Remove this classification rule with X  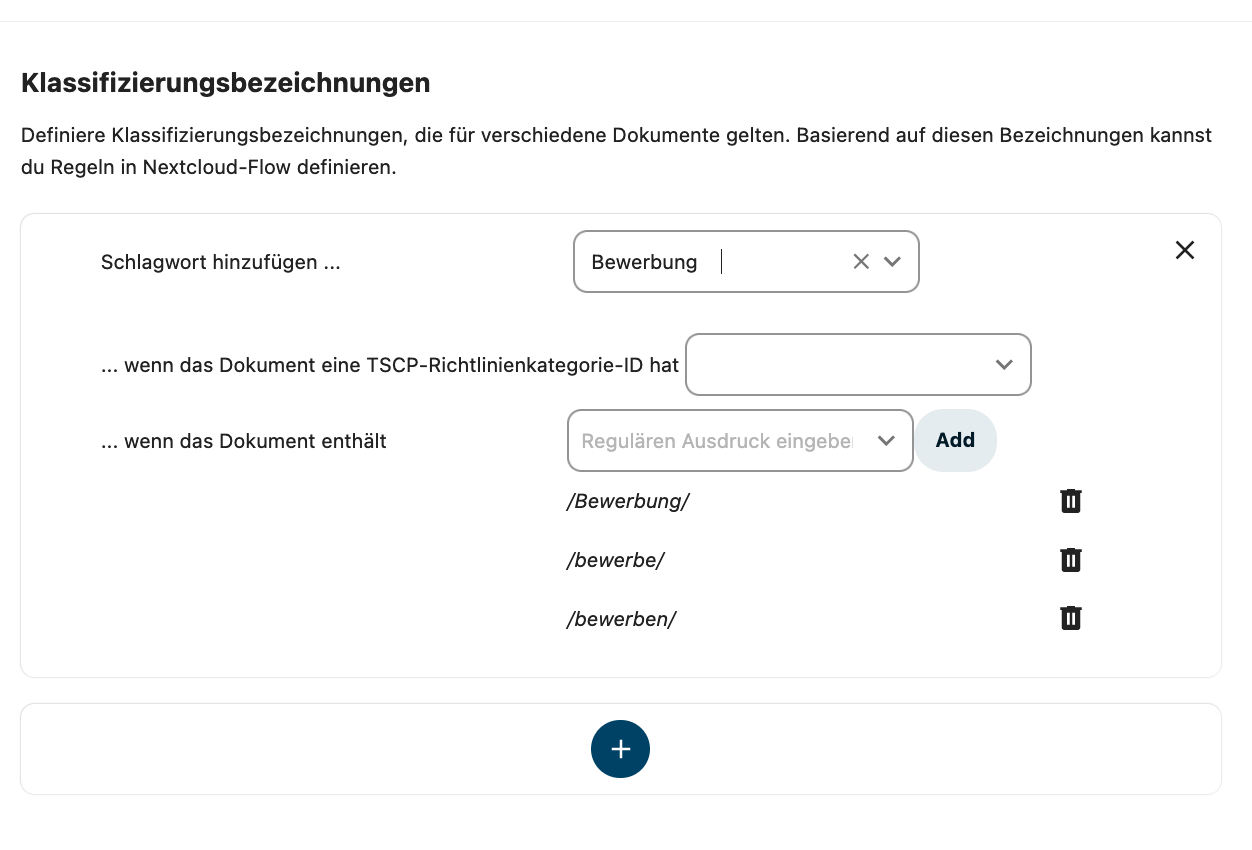(1185, 250)
